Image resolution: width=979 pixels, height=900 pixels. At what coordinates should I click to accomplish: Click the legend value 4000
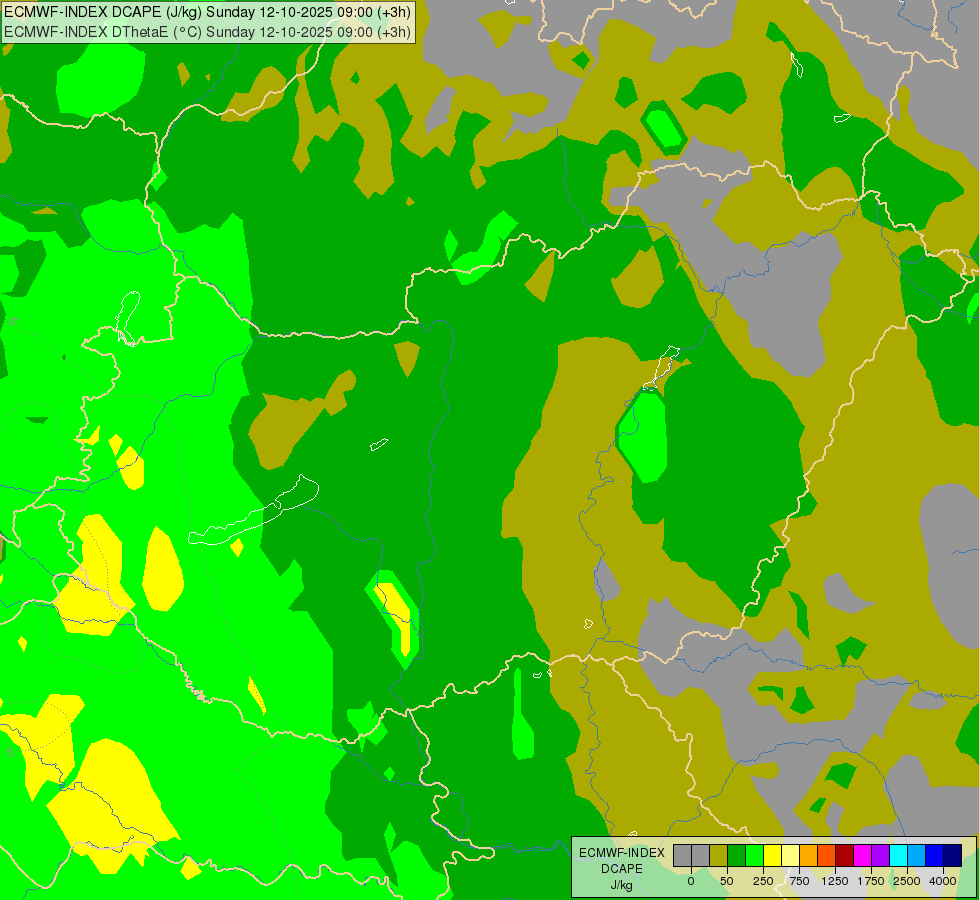coord(943,881)
